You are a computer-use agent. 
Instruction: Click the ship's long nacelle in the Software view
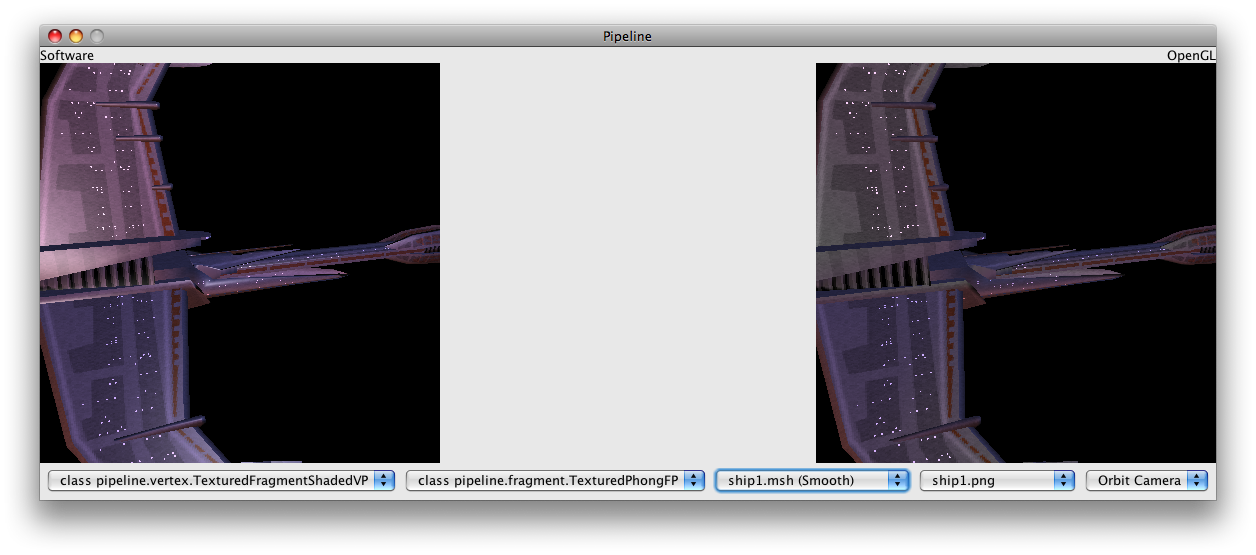click(x=330, y=256)
